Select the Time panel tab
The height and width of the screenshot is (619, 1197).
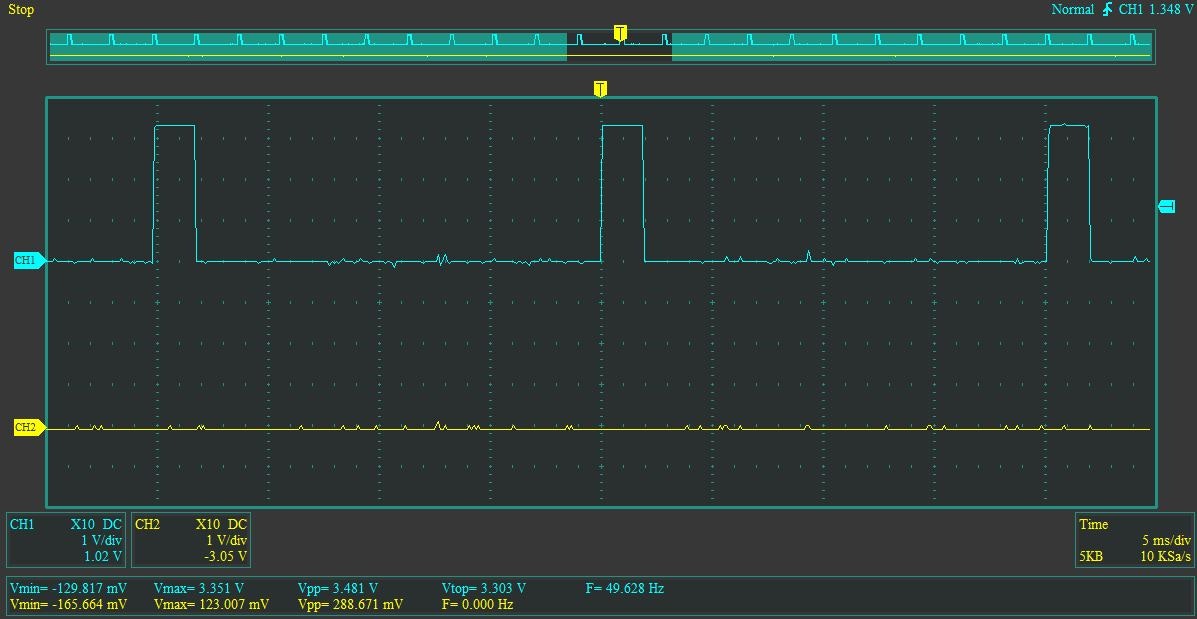click(x=1093, y=524)
